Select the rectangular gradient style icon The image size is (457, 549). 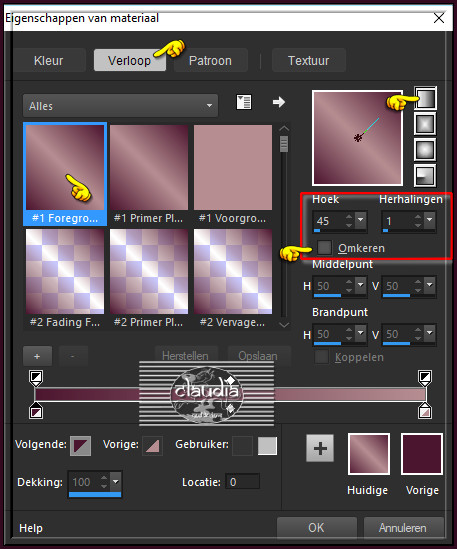(x=425, y=124)
